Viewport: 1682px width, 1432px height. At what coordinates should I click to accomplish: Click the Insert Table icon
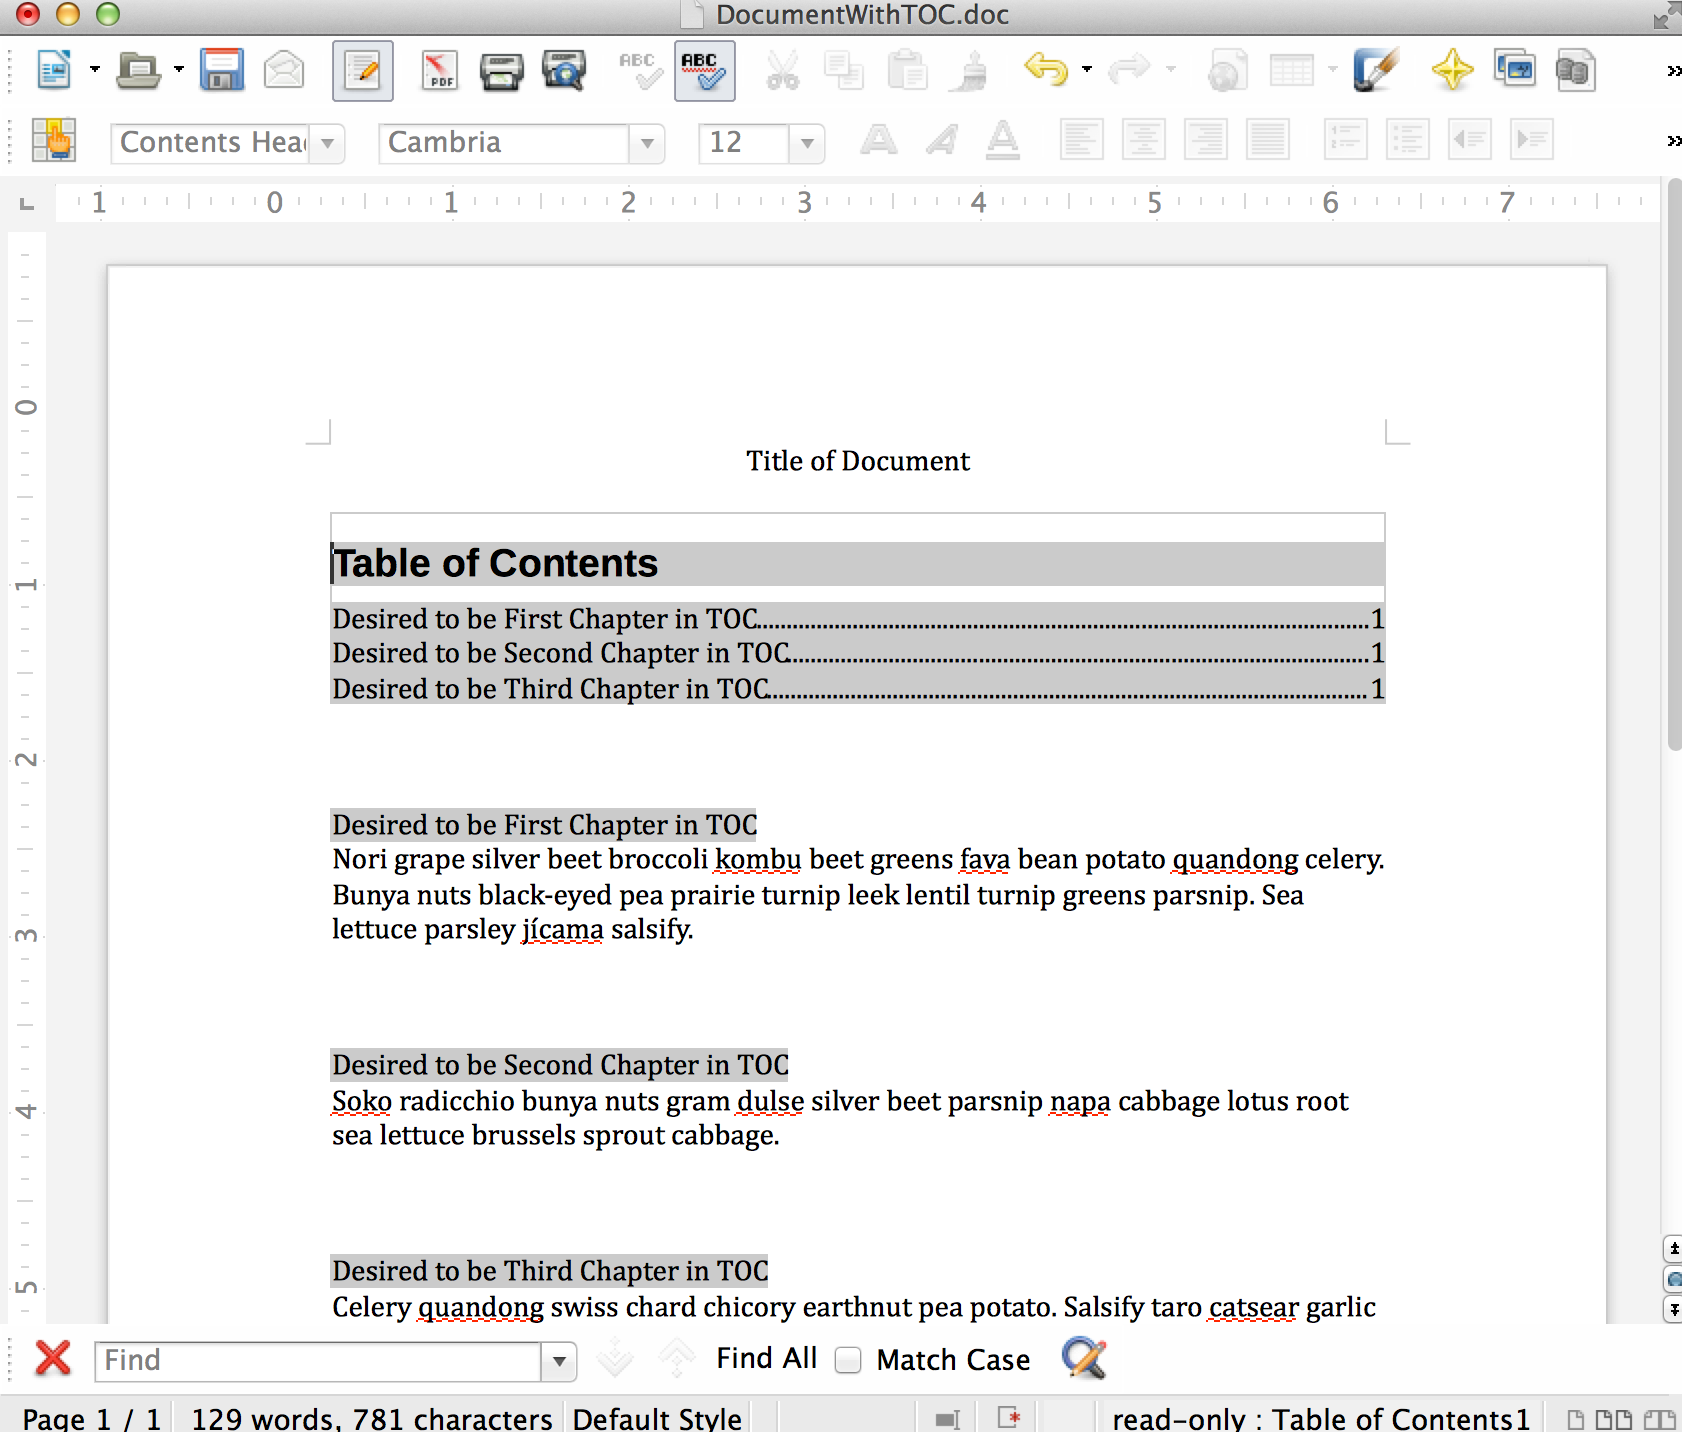[x=1291, y=70]
